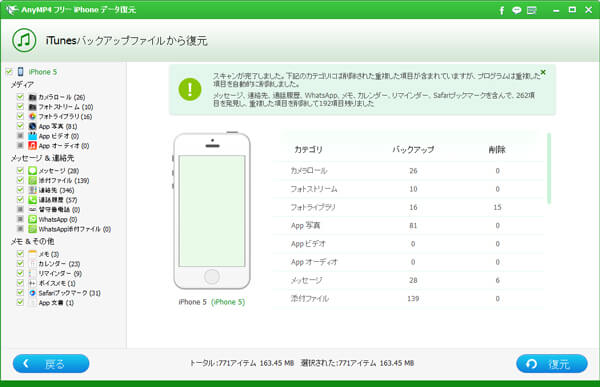Screen dimensions: 600x387
Task: Toggle the Safariブックマーク (31) checkbox
Action: 20,293
